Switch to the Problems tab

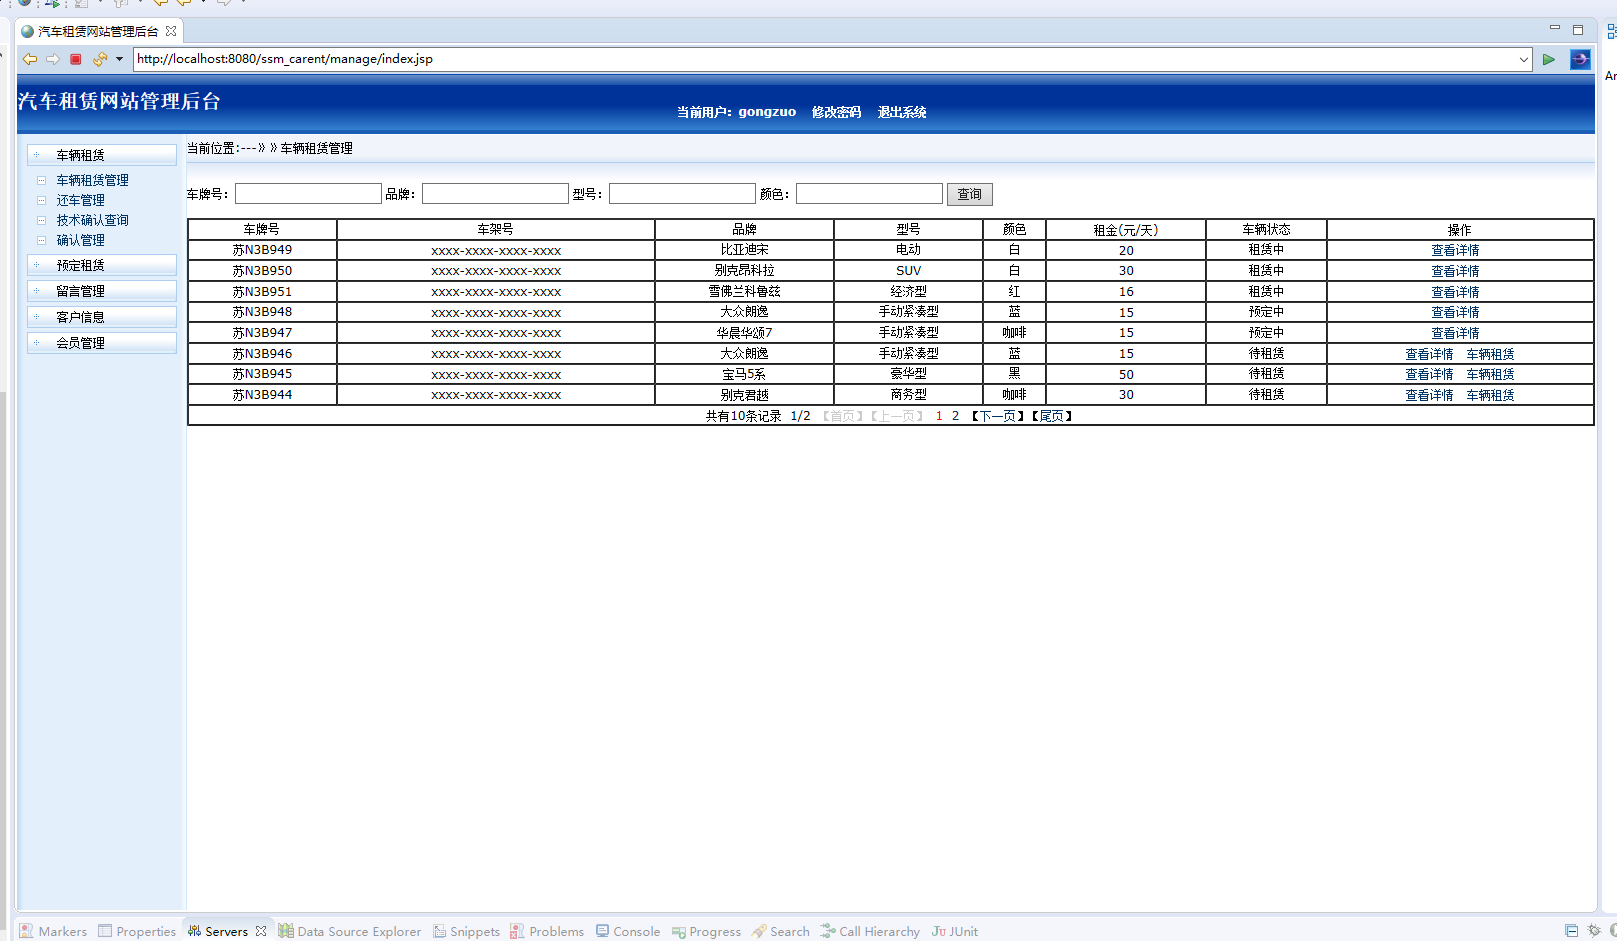click(x=547, y=931)
